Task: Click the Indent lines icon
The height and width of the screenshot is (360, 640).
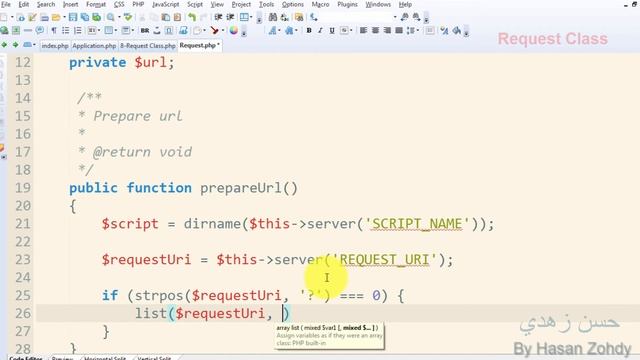Action: (218, 17)
